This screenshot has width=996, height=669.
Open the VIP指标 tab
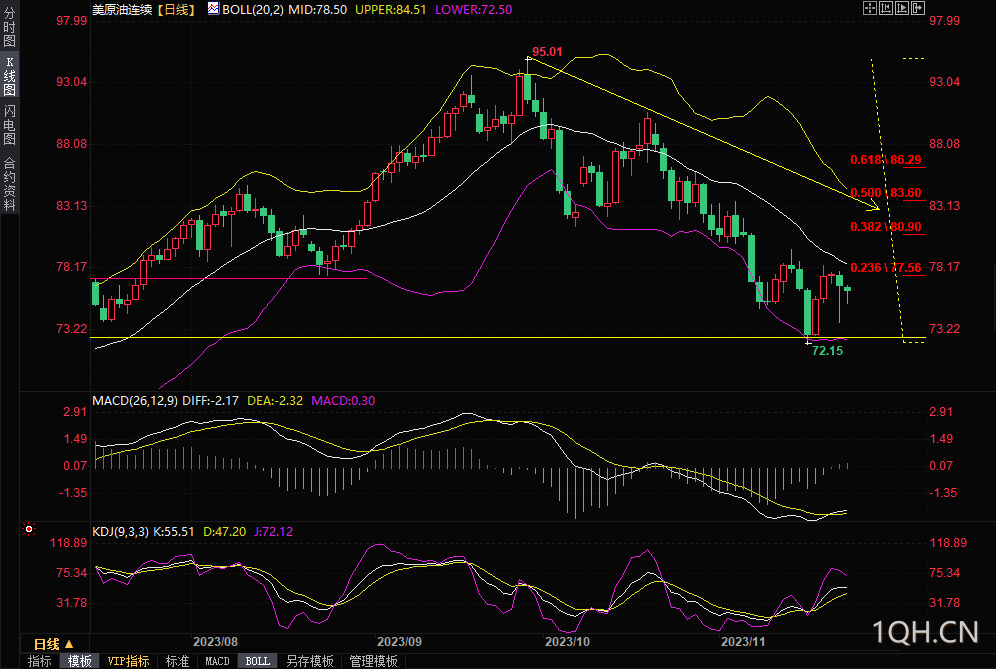(x=128, y=661)
